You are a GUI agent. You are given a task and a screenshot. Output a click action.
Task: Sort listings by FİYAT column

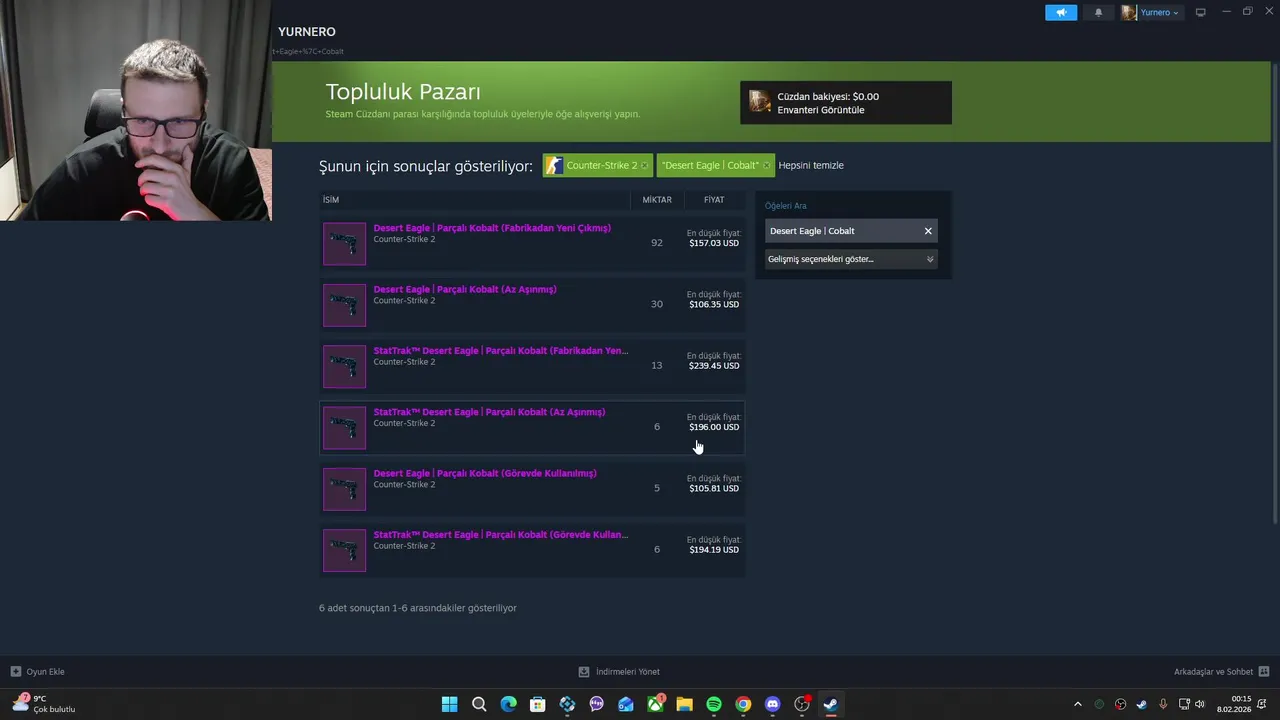(x=714, y=200)
